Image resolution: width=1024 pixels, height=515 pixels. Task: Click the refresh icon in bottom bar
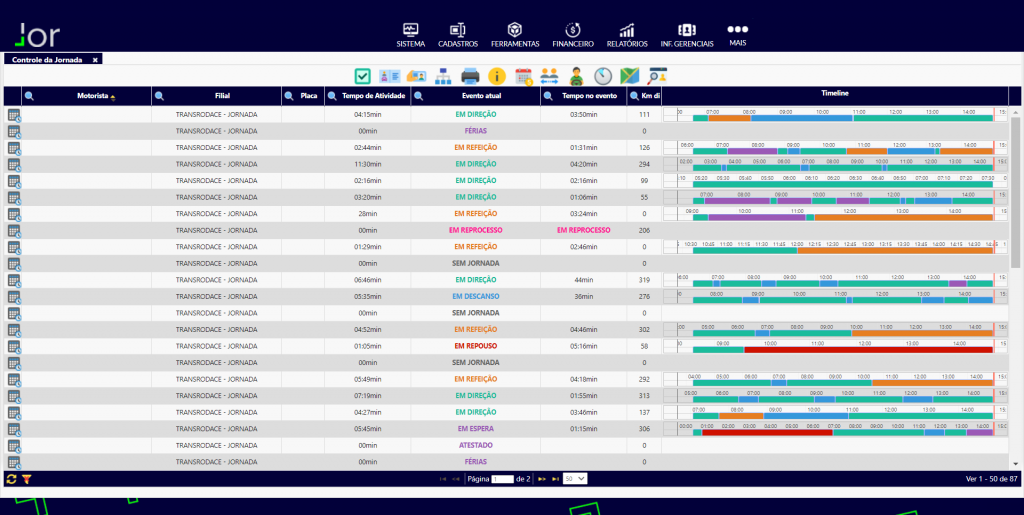point(11,479)
